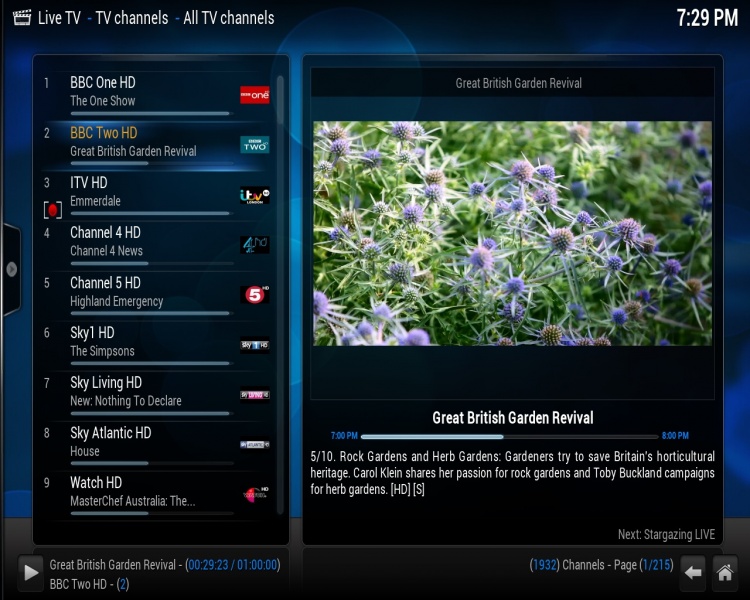Click House programme title

click(85, 451)
